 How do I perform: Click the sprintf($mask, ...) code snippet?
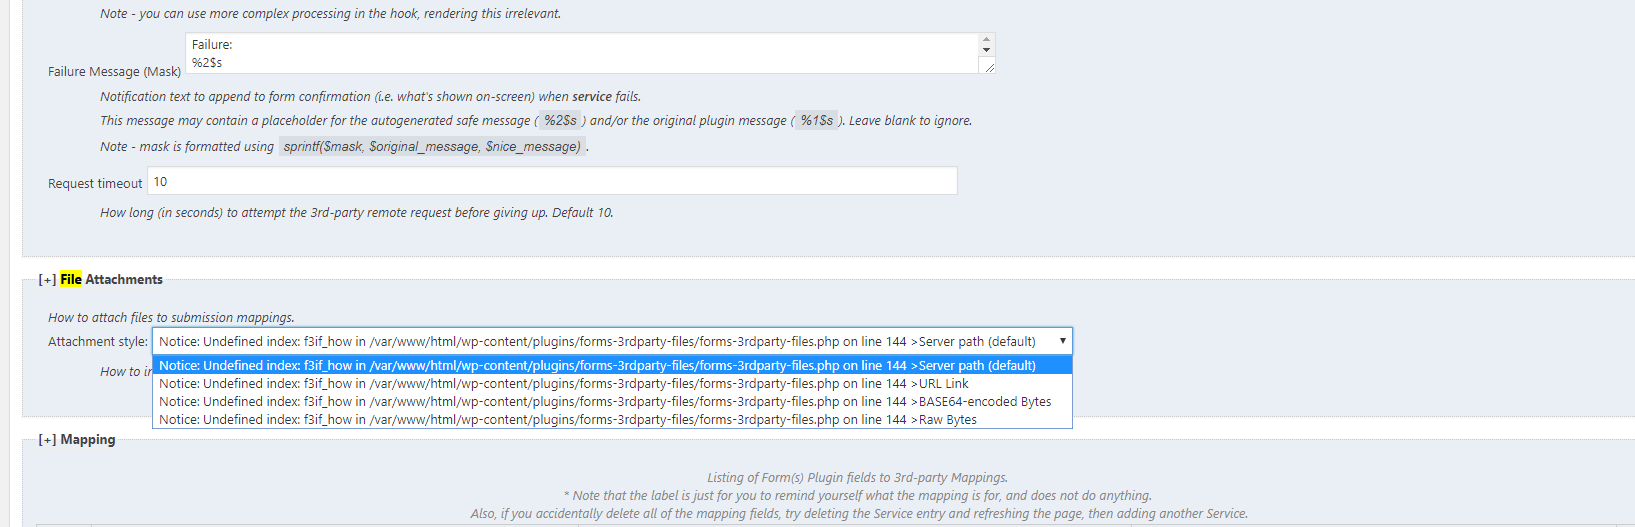point(432,146)
